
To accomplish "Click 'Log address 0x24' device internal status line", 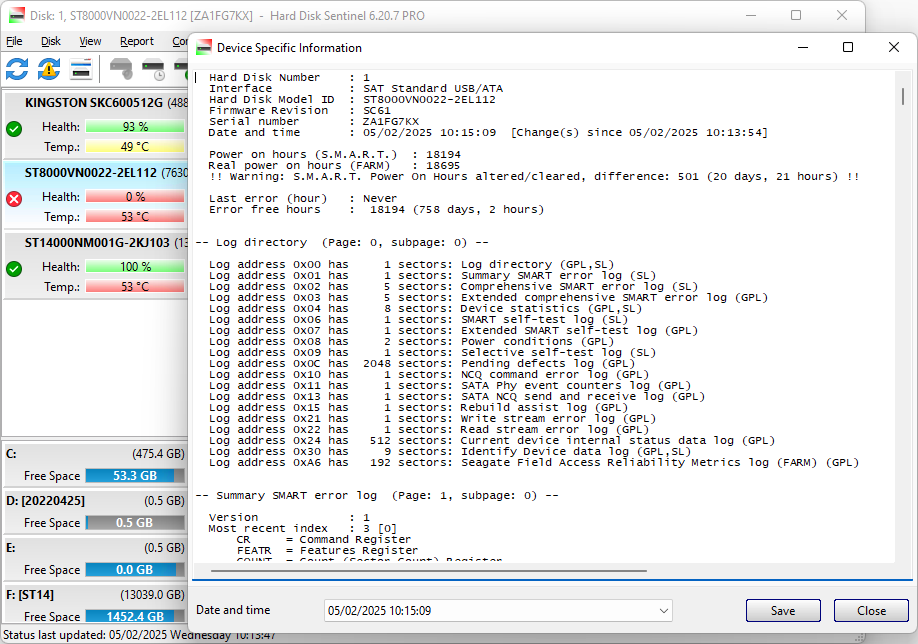I will [492, 440].
